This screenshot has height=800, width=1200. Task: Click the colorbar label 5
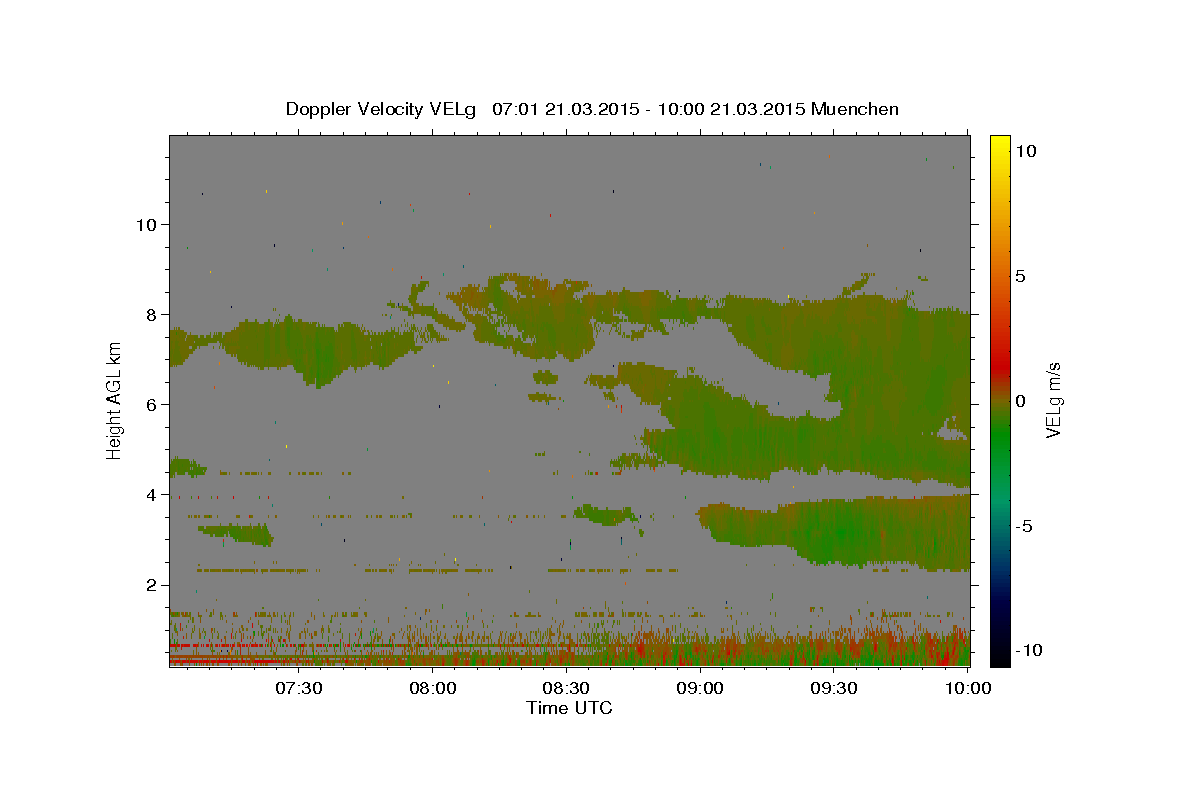pos(1020,275)
